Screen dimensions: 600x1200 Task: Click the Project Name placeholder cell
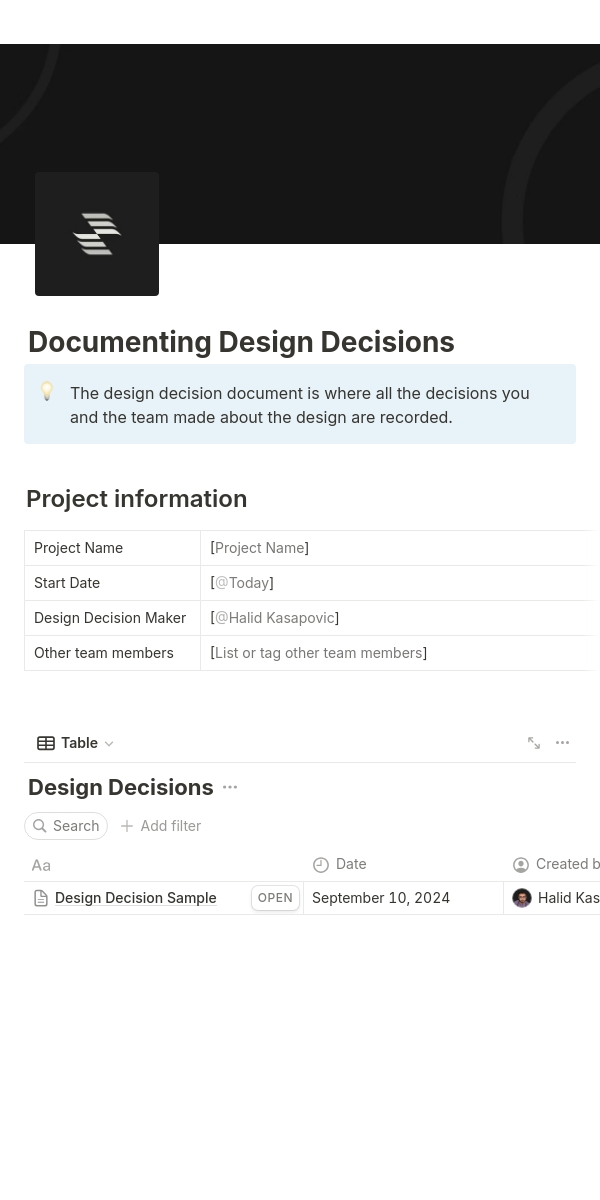(x=260, y=548)
